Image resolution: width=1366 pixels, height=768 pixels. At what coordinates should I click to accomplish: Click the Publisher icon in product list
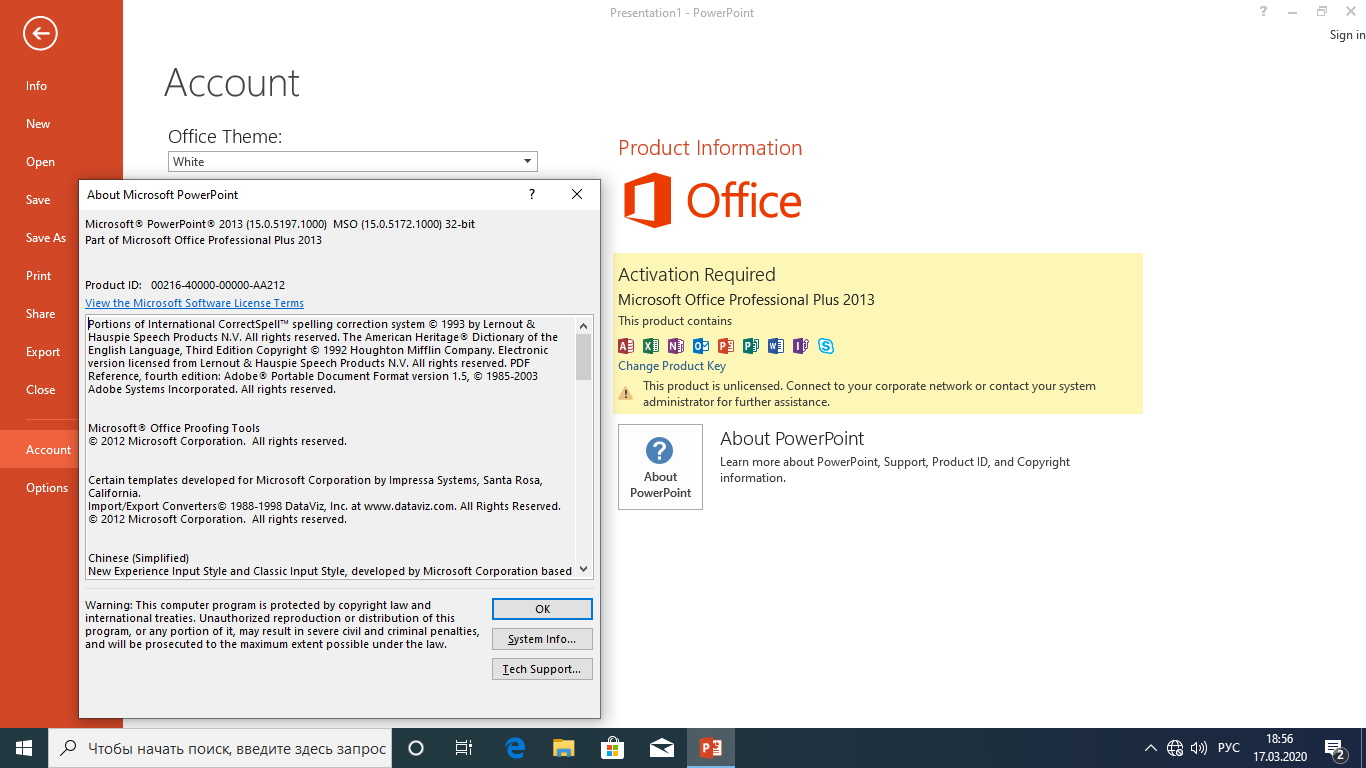(751, 346)
